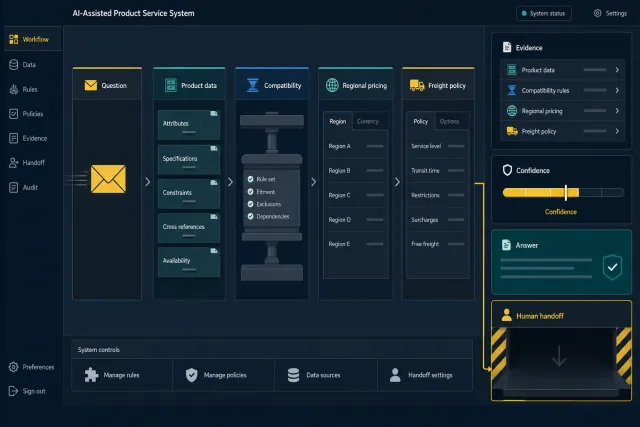This screenshot has height=427, width=640.
Task: Click the Evidence panel document icon
Action: point(507,47)
